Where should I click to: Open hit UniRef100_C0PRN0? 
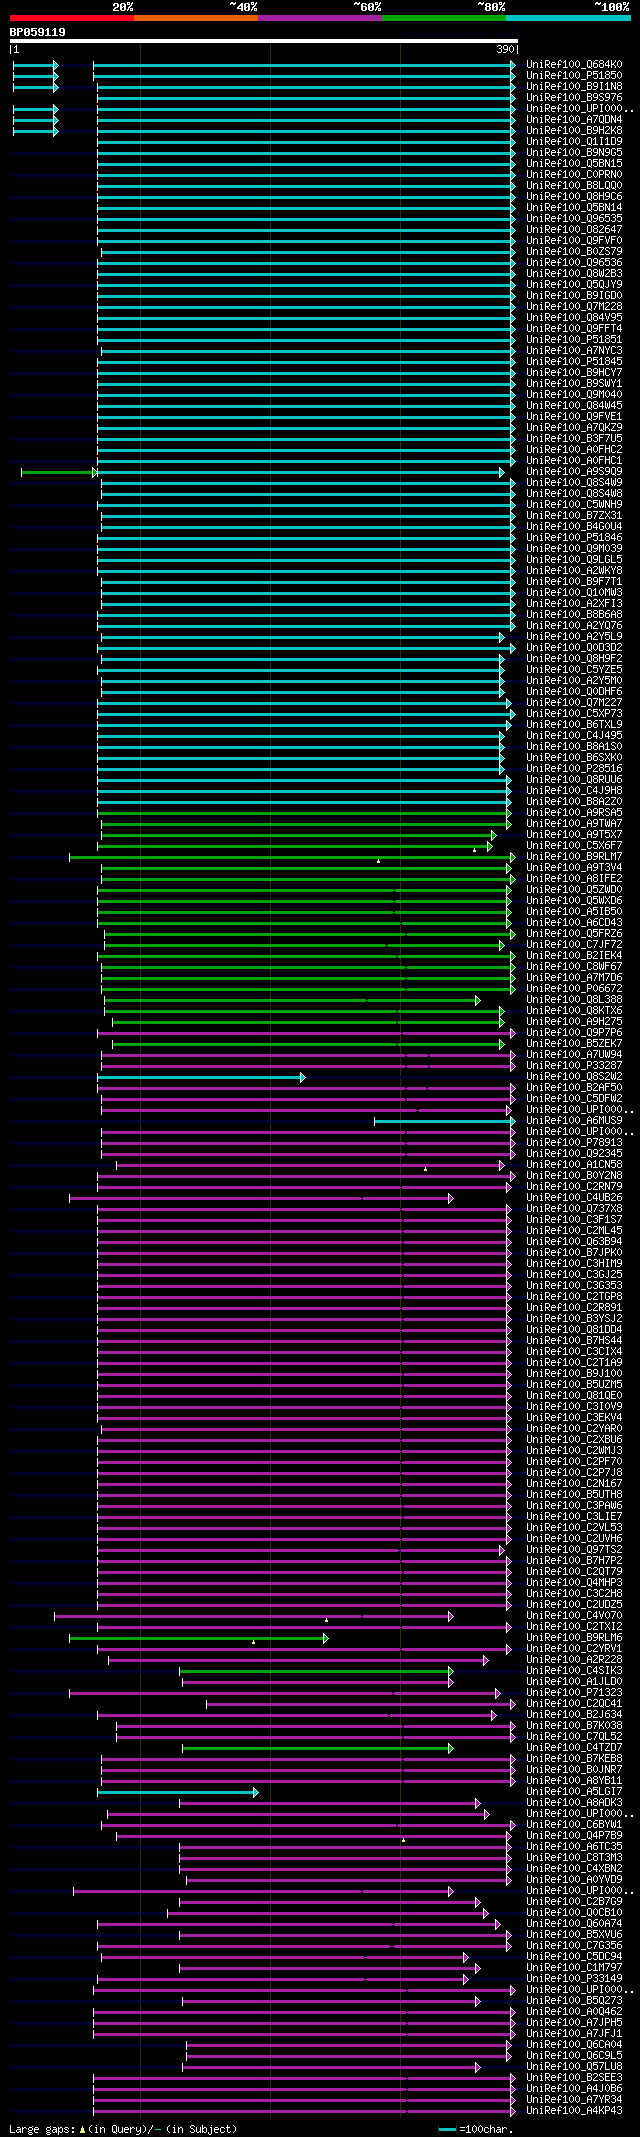(x=574, y=175)
